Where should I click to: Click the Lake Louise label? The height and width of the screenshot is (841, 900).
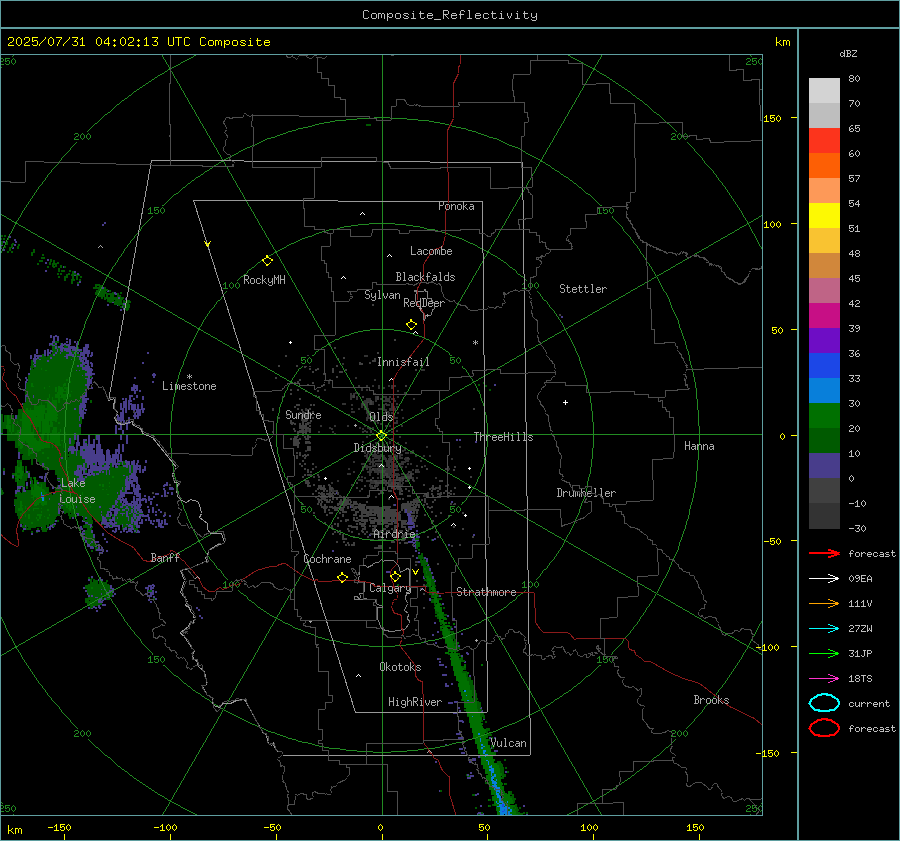click(x=77, y=491)
